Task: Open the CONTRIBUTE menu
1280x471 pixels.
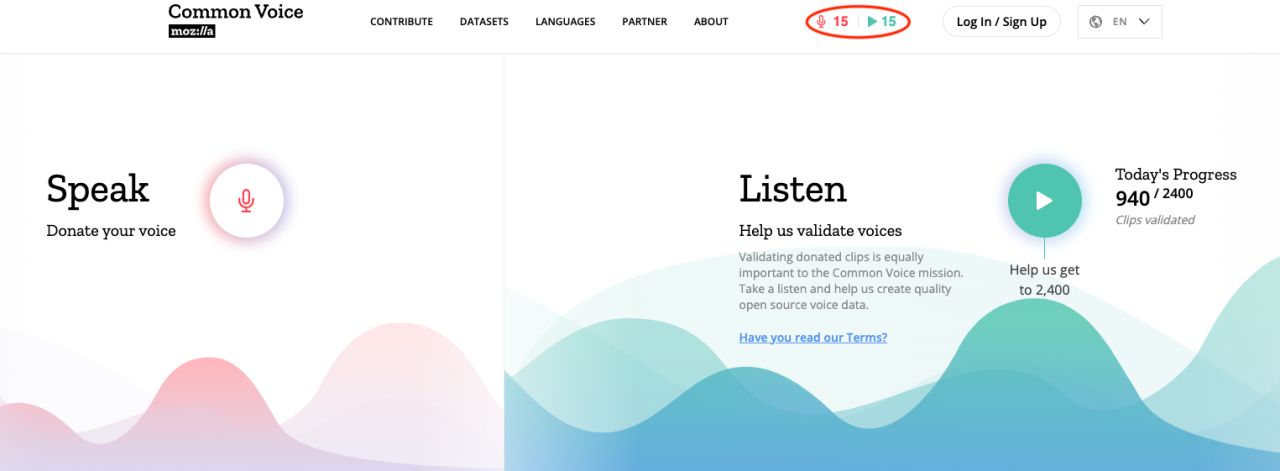Action: [401, 22]
